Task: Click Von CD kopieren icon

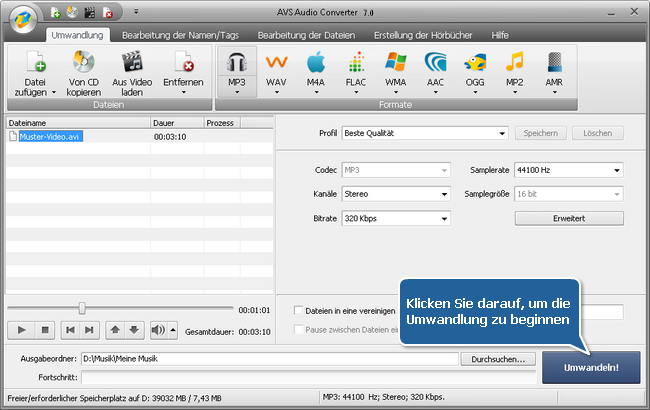Action: coord(84,64)
